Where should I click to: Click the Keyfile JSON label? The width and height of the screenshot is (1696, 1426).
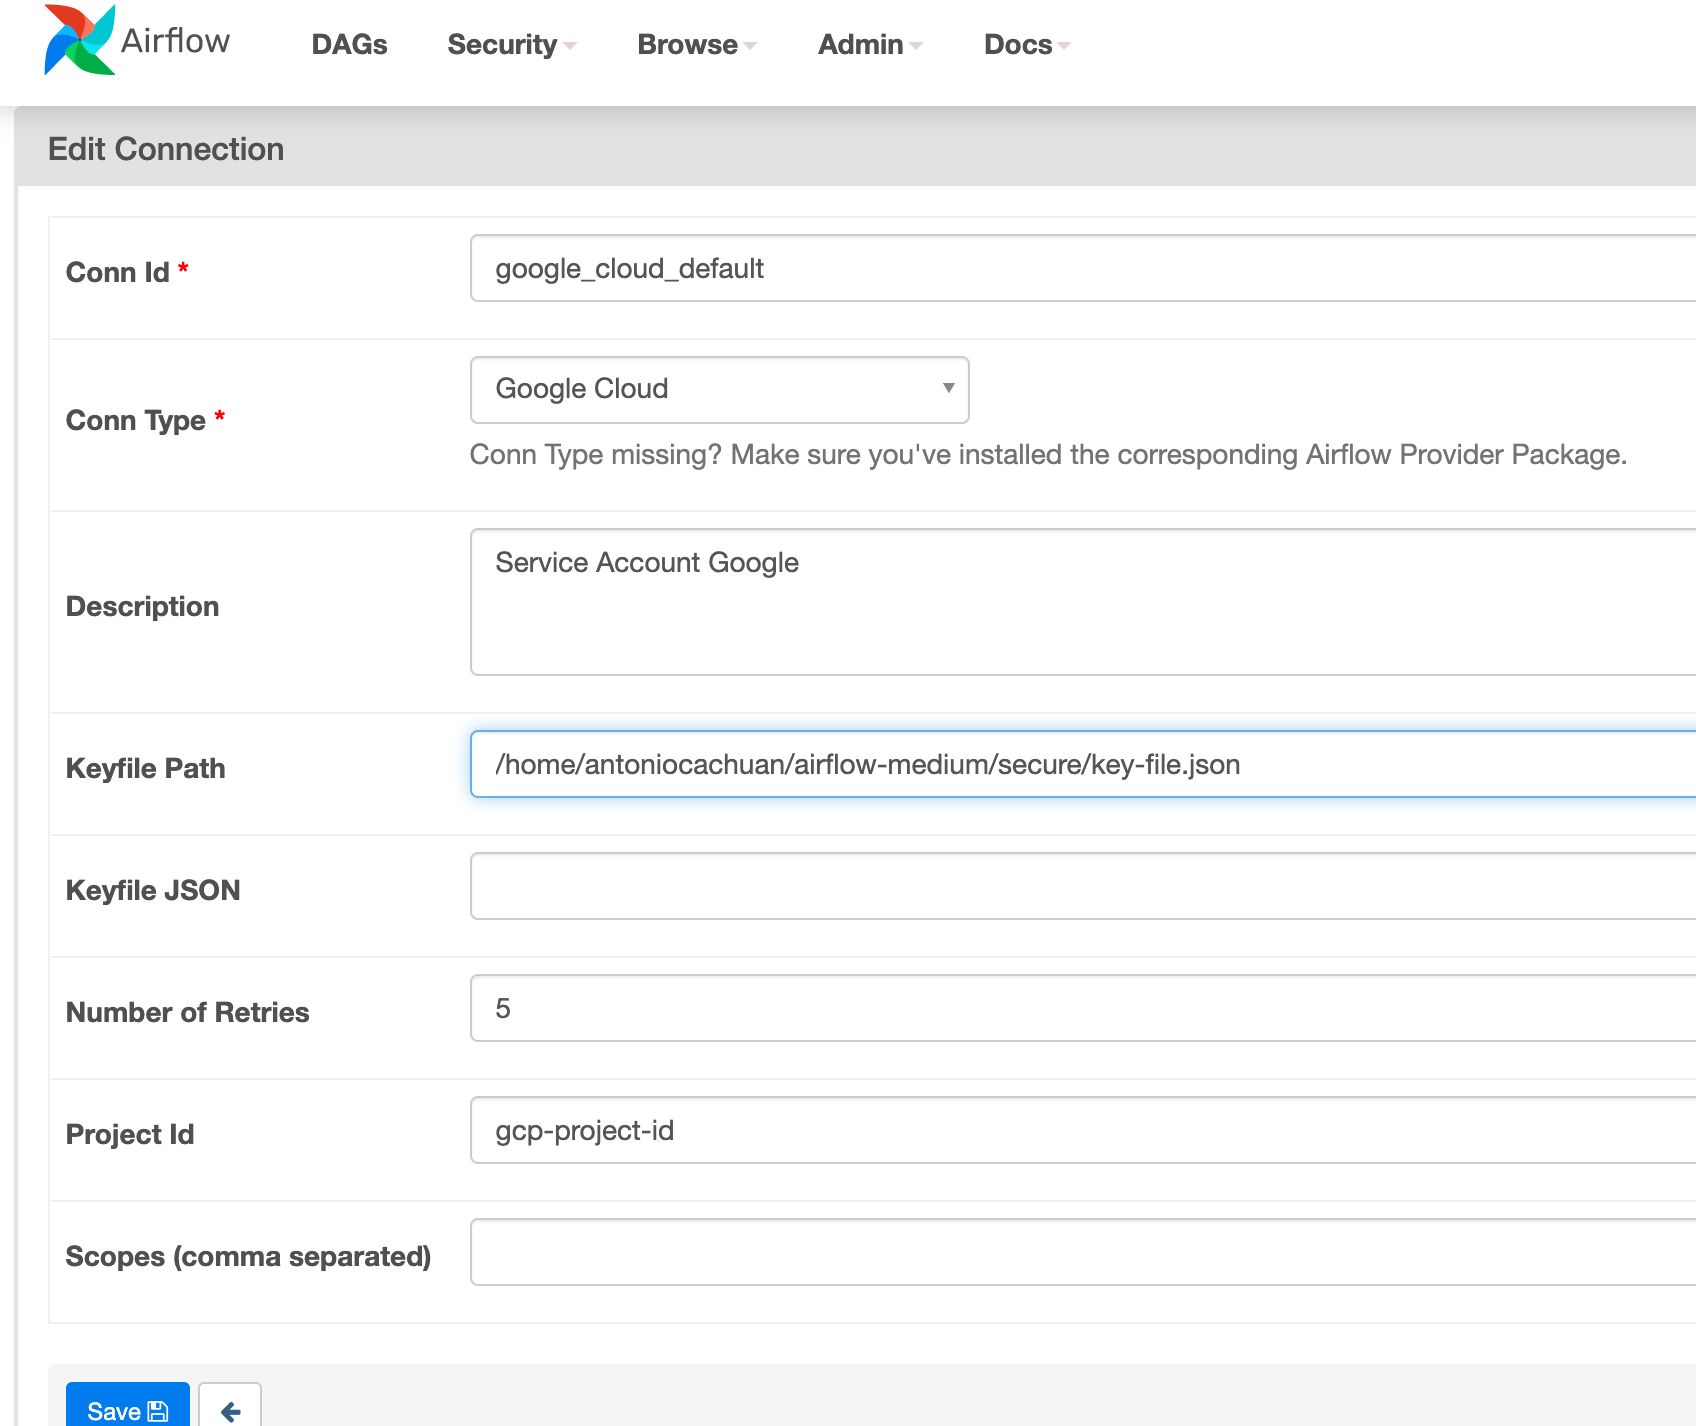tap(153, 890)
